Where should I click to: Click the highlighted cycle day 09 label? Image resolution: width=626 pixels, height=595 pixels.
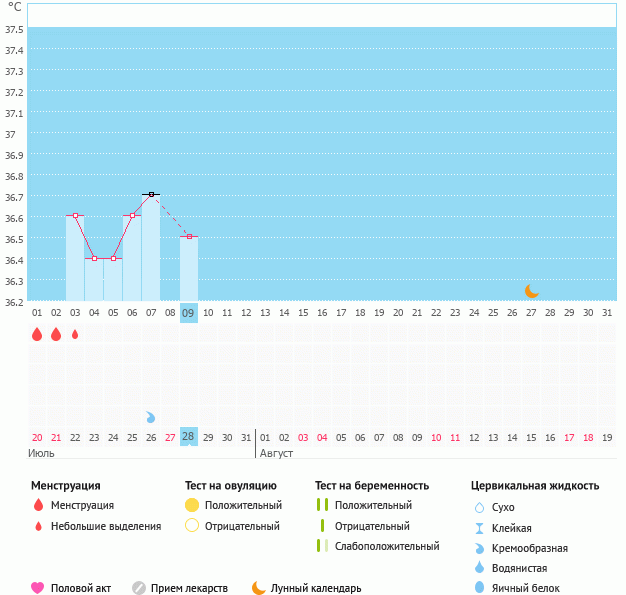[189, 313]
